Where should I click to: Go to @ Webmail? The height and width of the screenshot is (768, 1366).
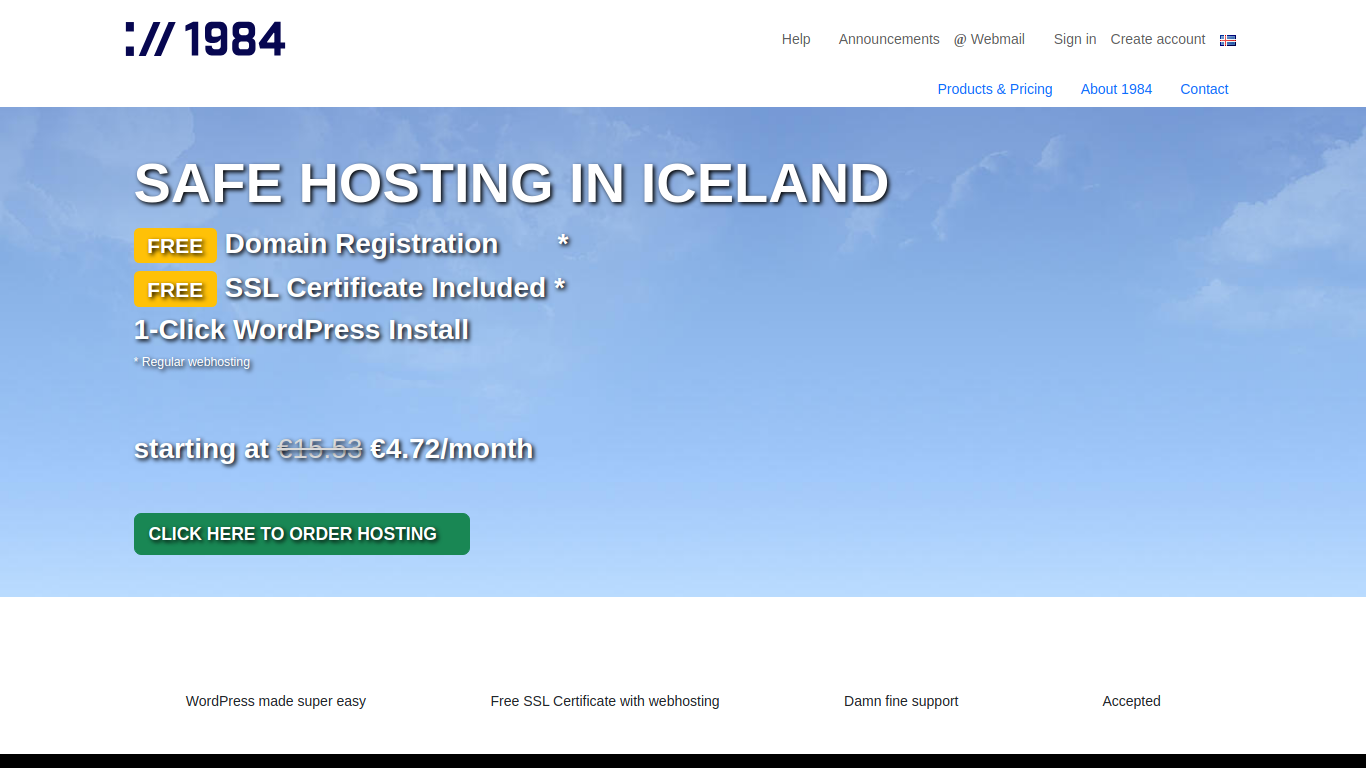pyautogui.click(x=989, y=39)
